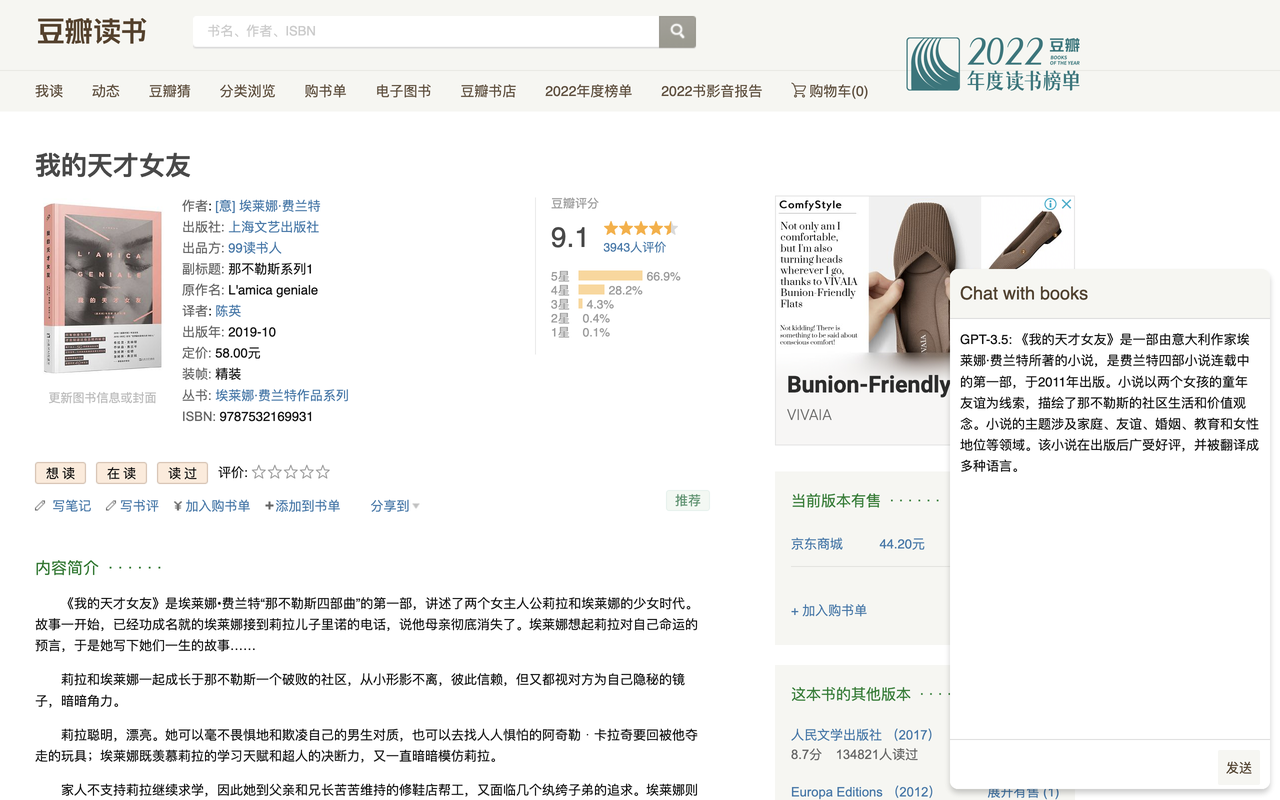Click the ad info icon
Viewport: 1280px width, 800px height.
[x=1051, y=204]
